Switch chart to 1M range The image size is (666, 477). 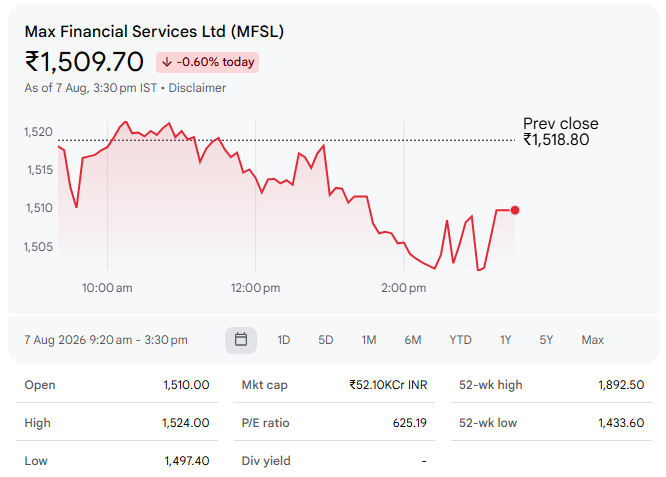[x=369, y=340]
